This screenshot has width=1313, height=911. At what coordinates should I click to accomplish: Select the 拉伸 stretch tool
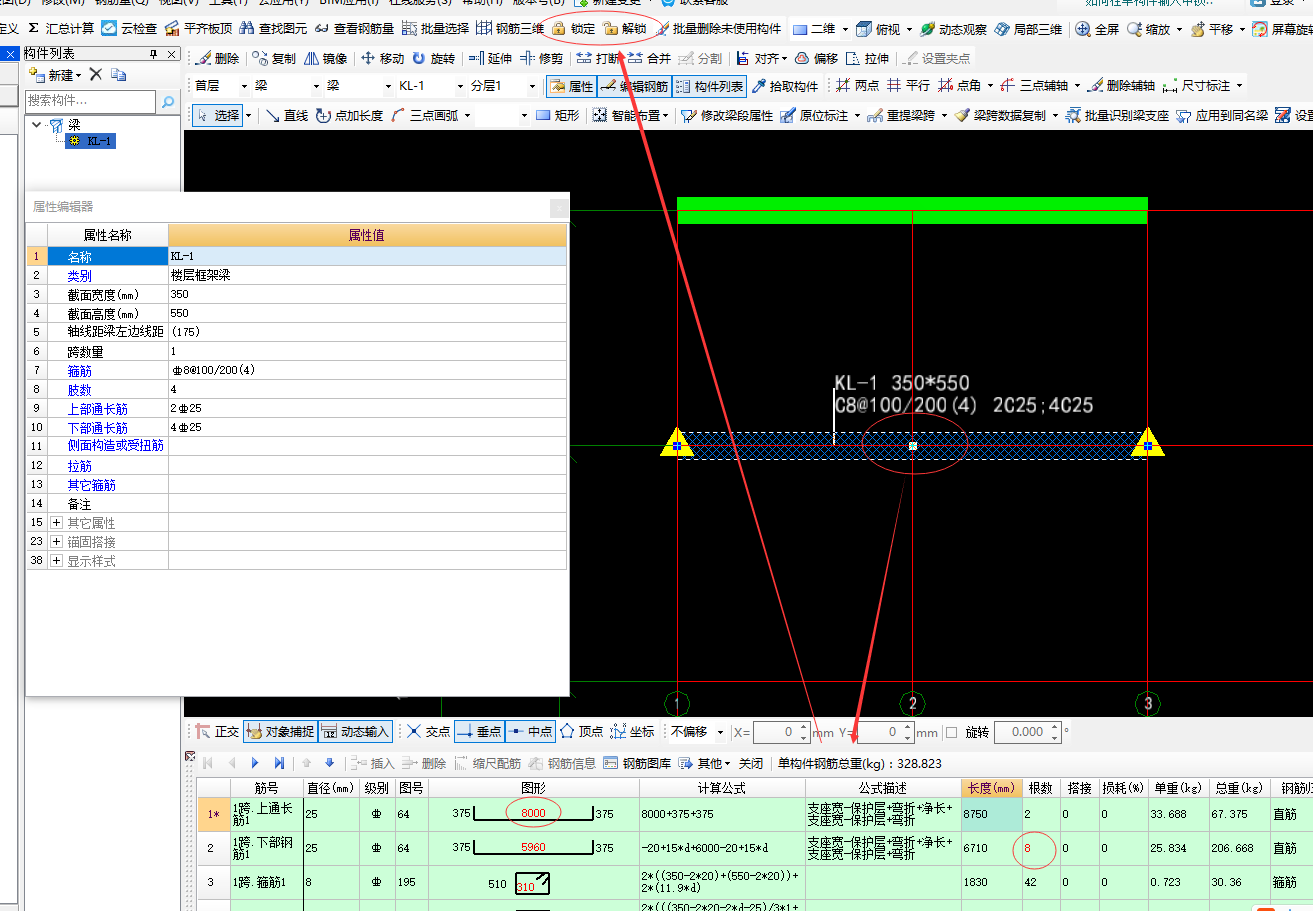tap(867, 59)
